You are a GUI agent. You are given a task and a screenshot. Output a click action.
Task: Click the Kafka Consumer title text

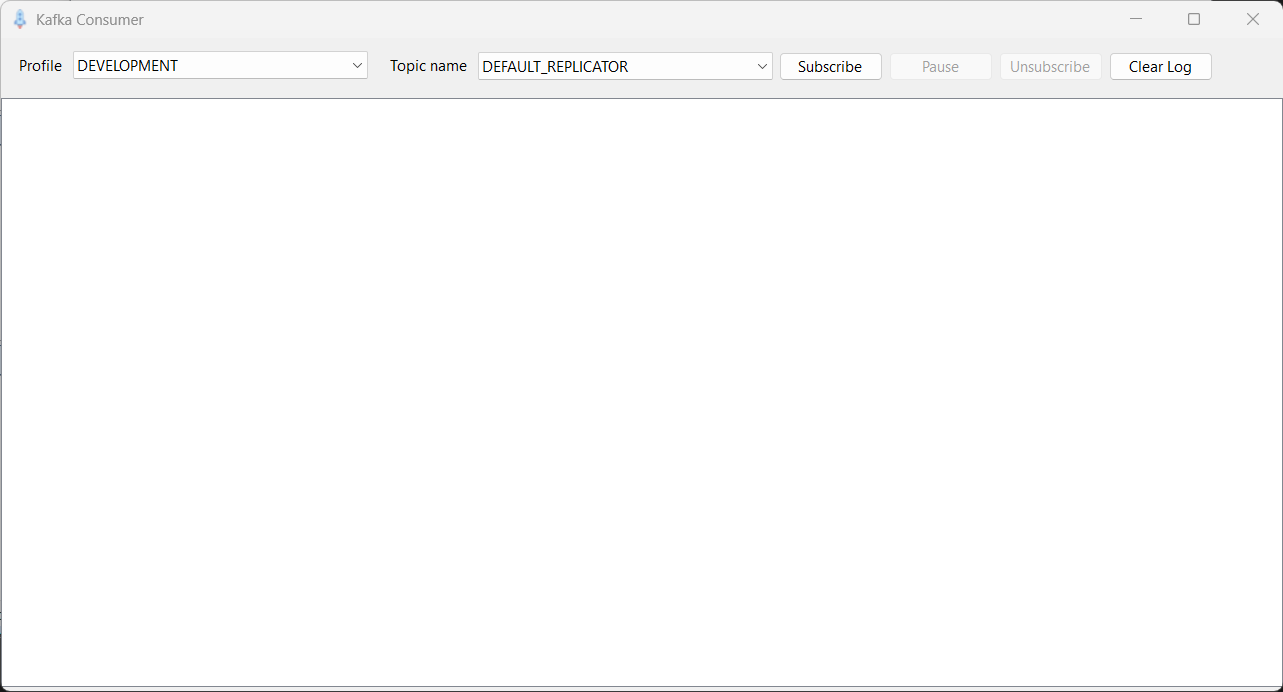90,19
